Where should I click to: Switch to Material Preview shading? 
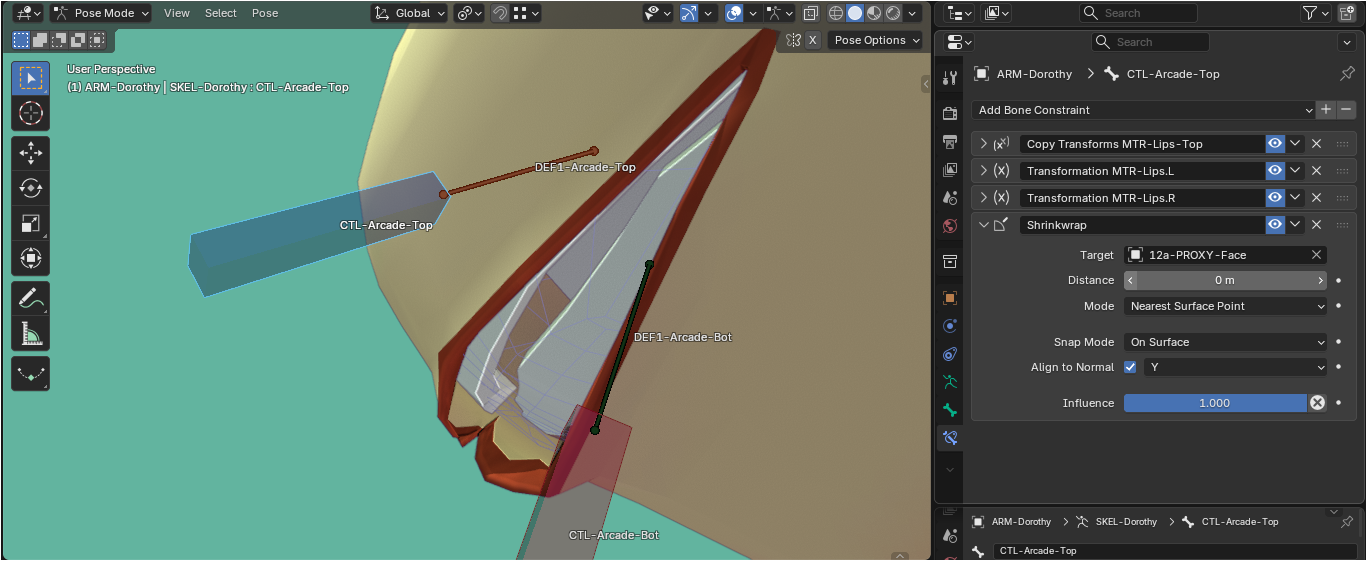(874, 13)
